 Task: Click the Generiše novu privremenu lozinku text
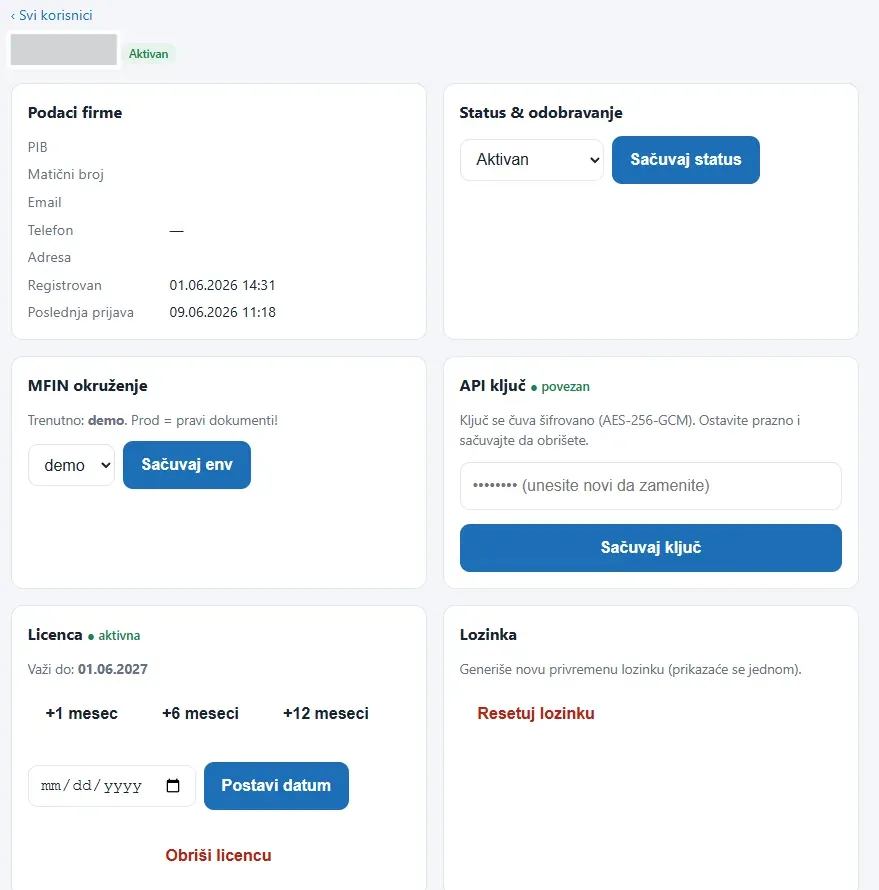(x=630, y=670)
